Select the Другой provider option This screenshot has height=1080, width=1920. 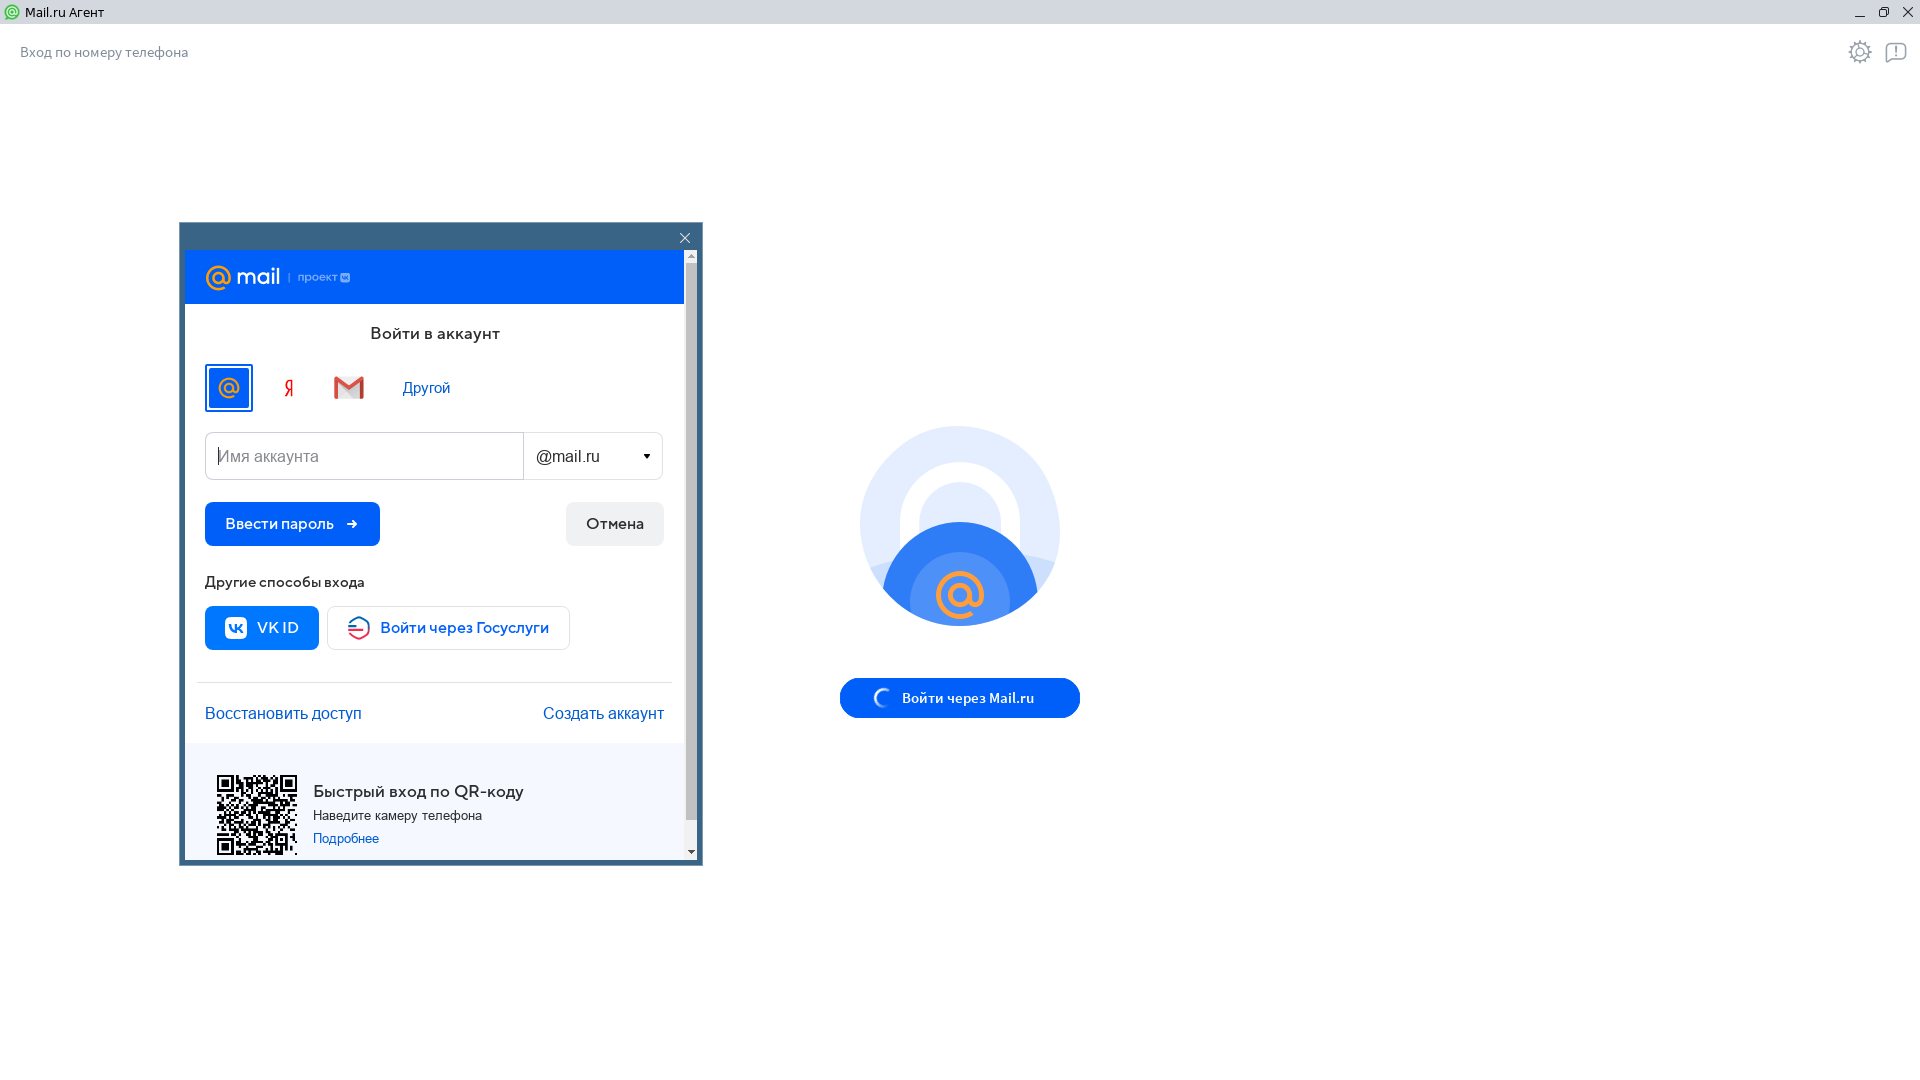click(426, 388)
